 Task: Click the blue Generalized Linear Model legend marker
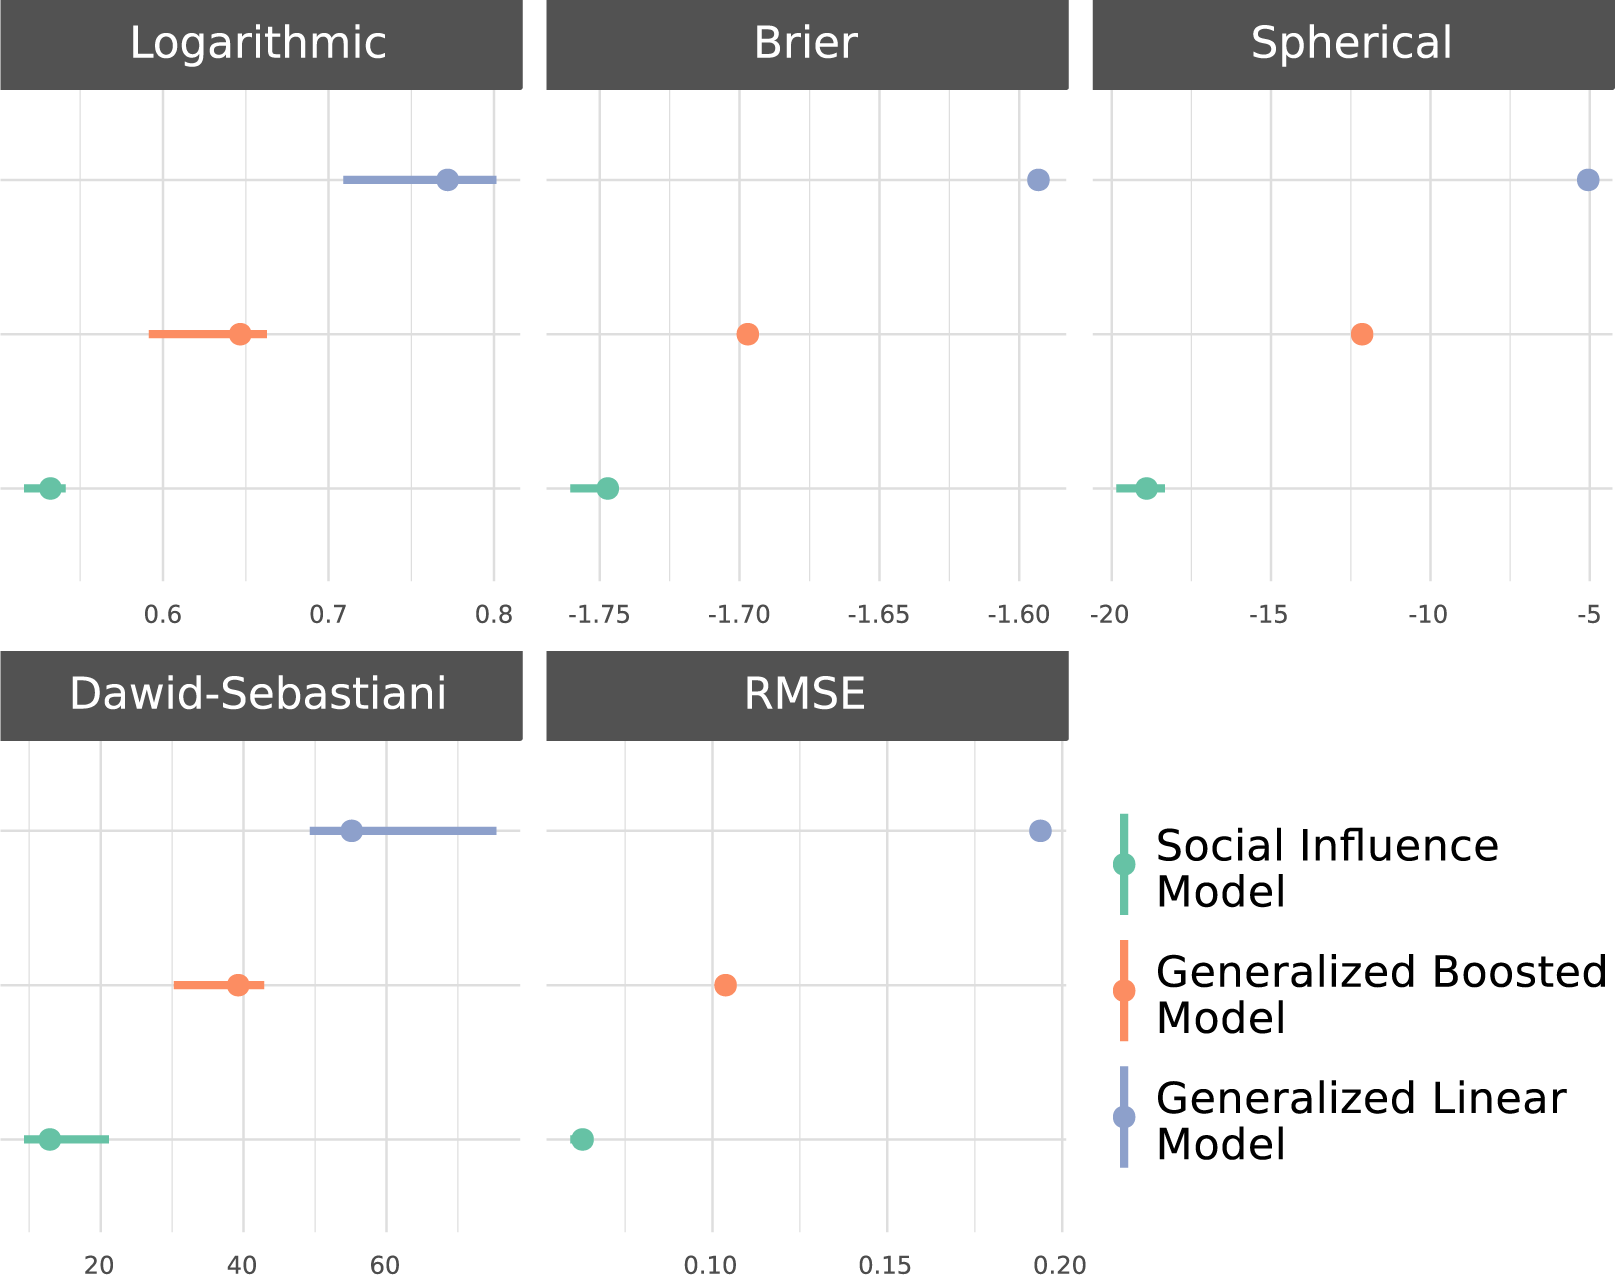[x=1124, y=1117]
